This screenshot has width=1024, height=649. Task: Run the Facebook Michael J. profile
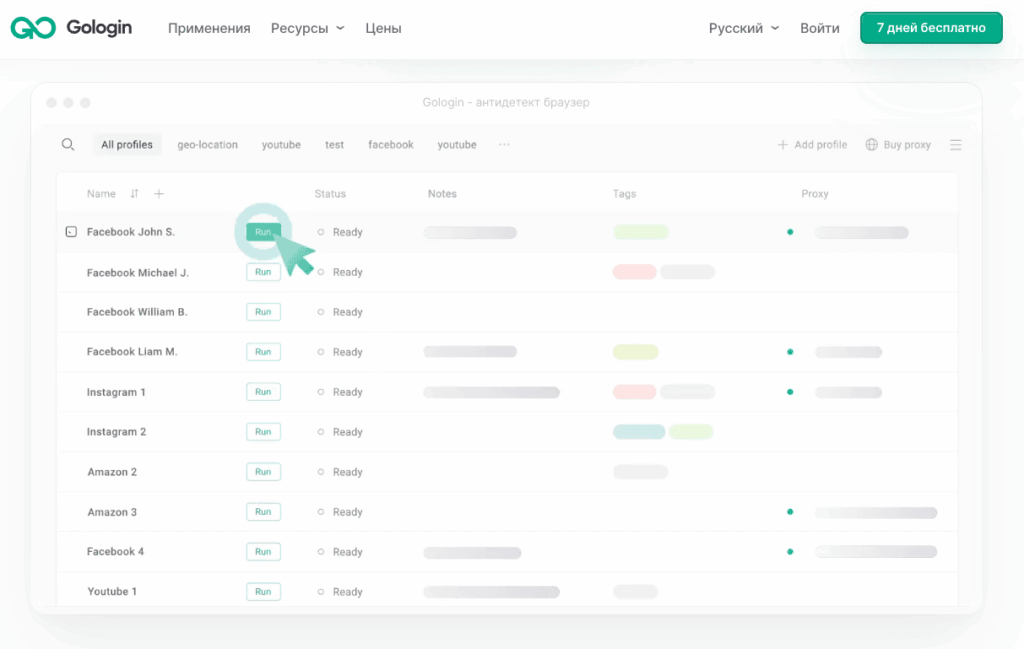point(263,272)
